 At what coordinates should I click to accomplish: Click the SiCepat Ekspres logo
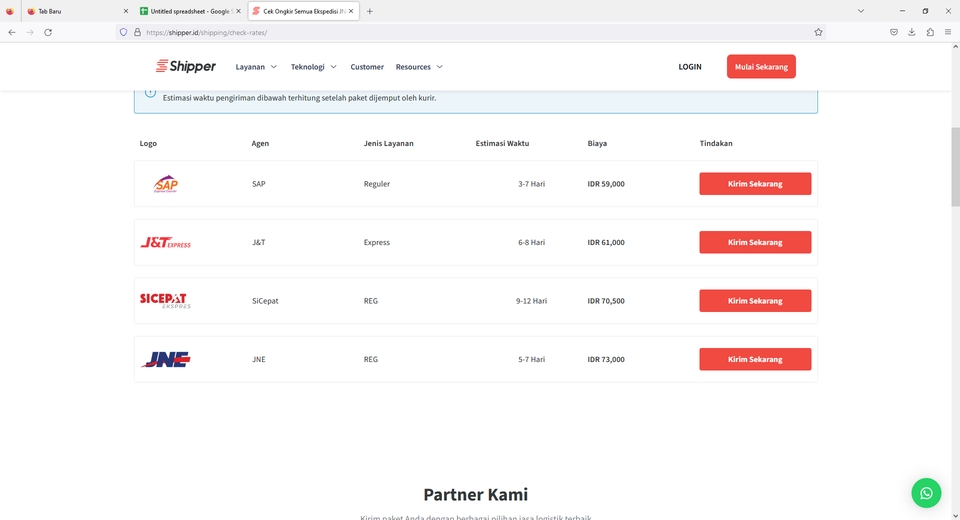click(165, 301)
